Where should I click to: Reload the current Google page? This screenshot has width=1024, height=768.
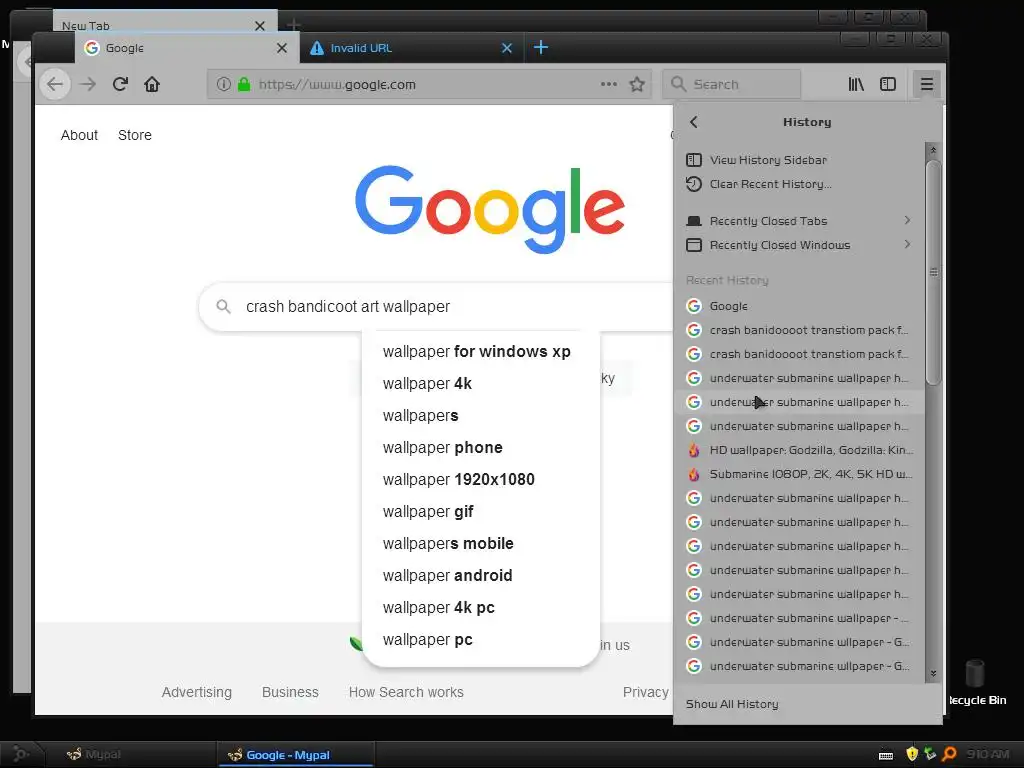tap(120, 84)
